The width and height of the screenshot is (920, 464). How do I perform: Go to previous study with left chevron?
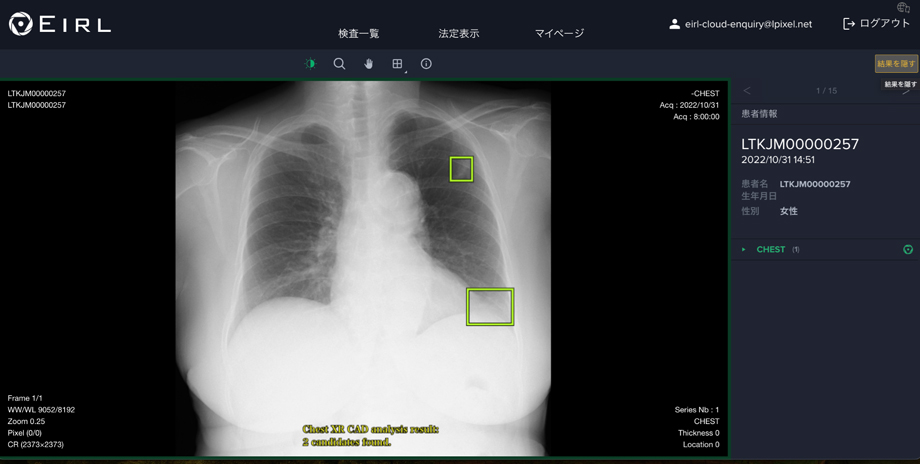(747, 91)
